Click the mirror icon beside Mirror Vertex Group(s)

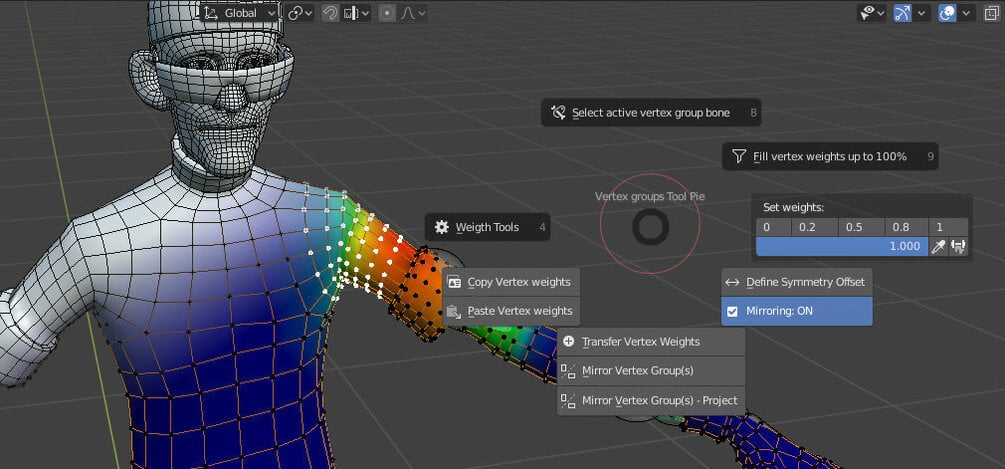click(568, 371)
